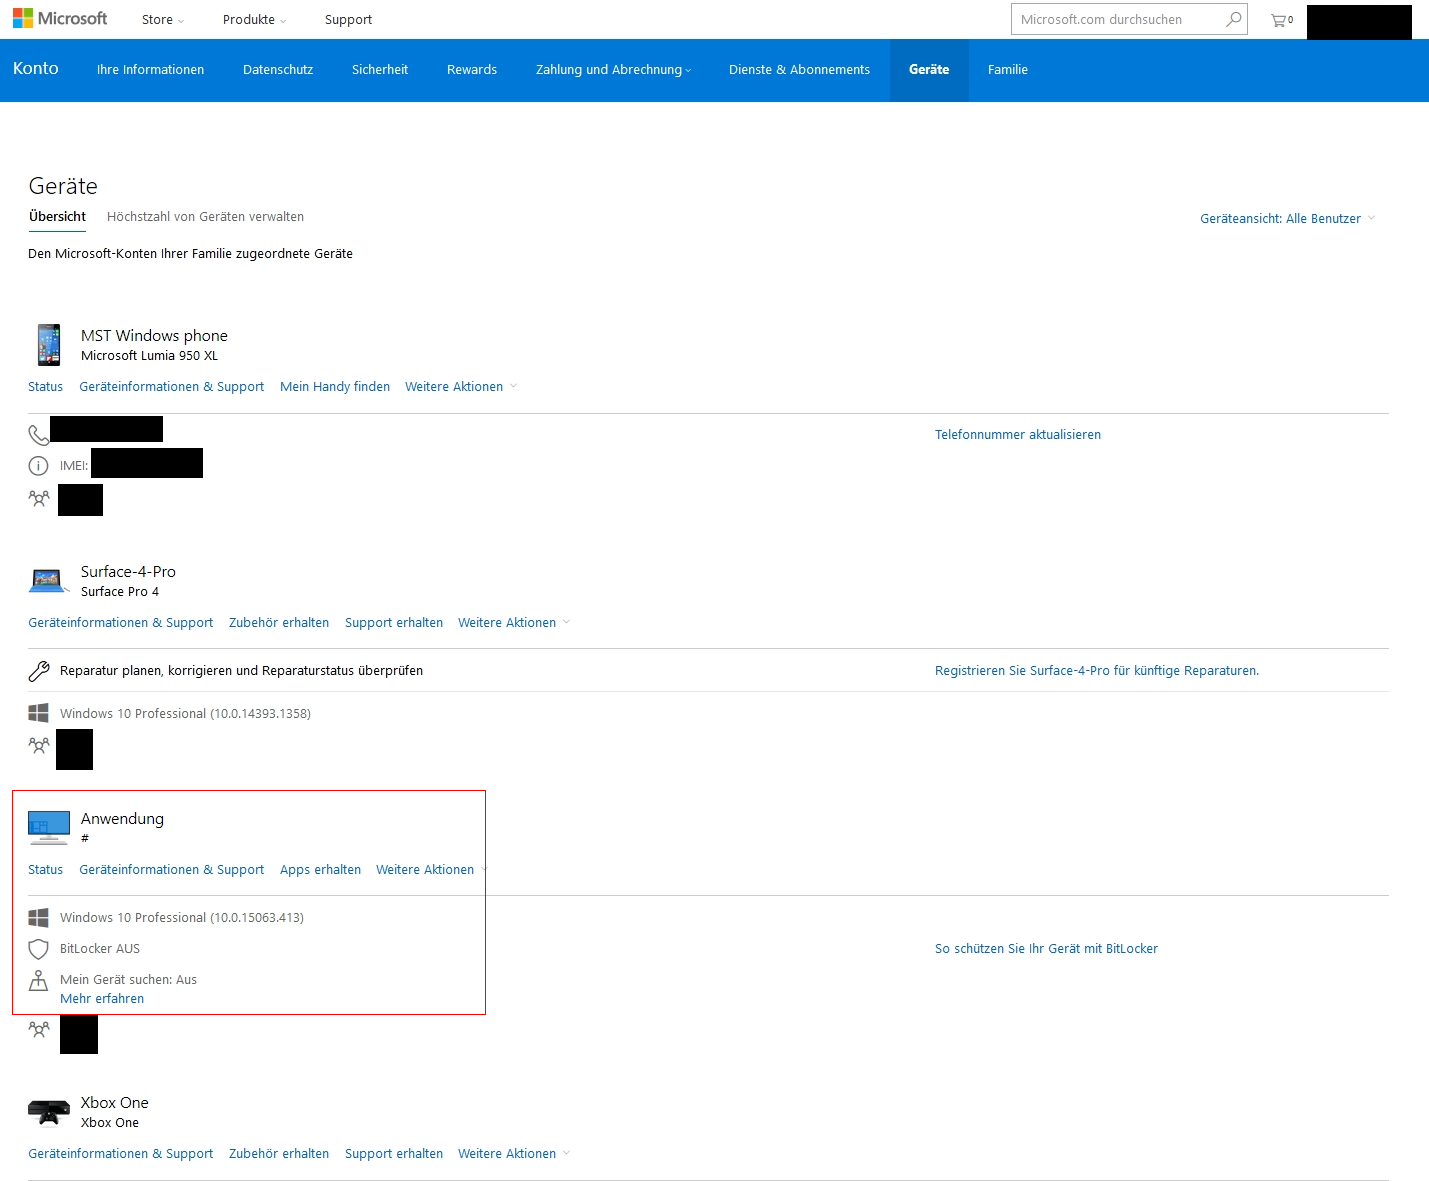Click Mehr erfahren link
1429x1181 pixels.
pos(102,999)
